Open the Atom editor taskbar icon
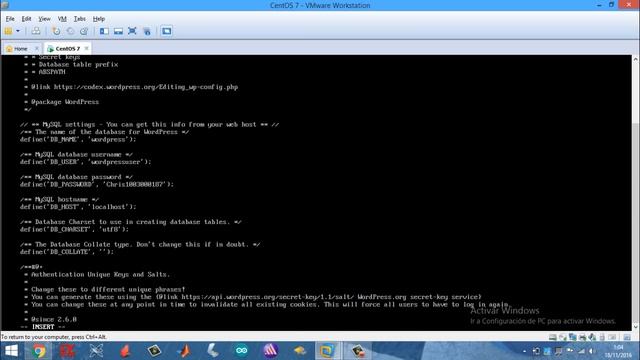The height and width of the screenshot is (360, 640). coord(96,351)
